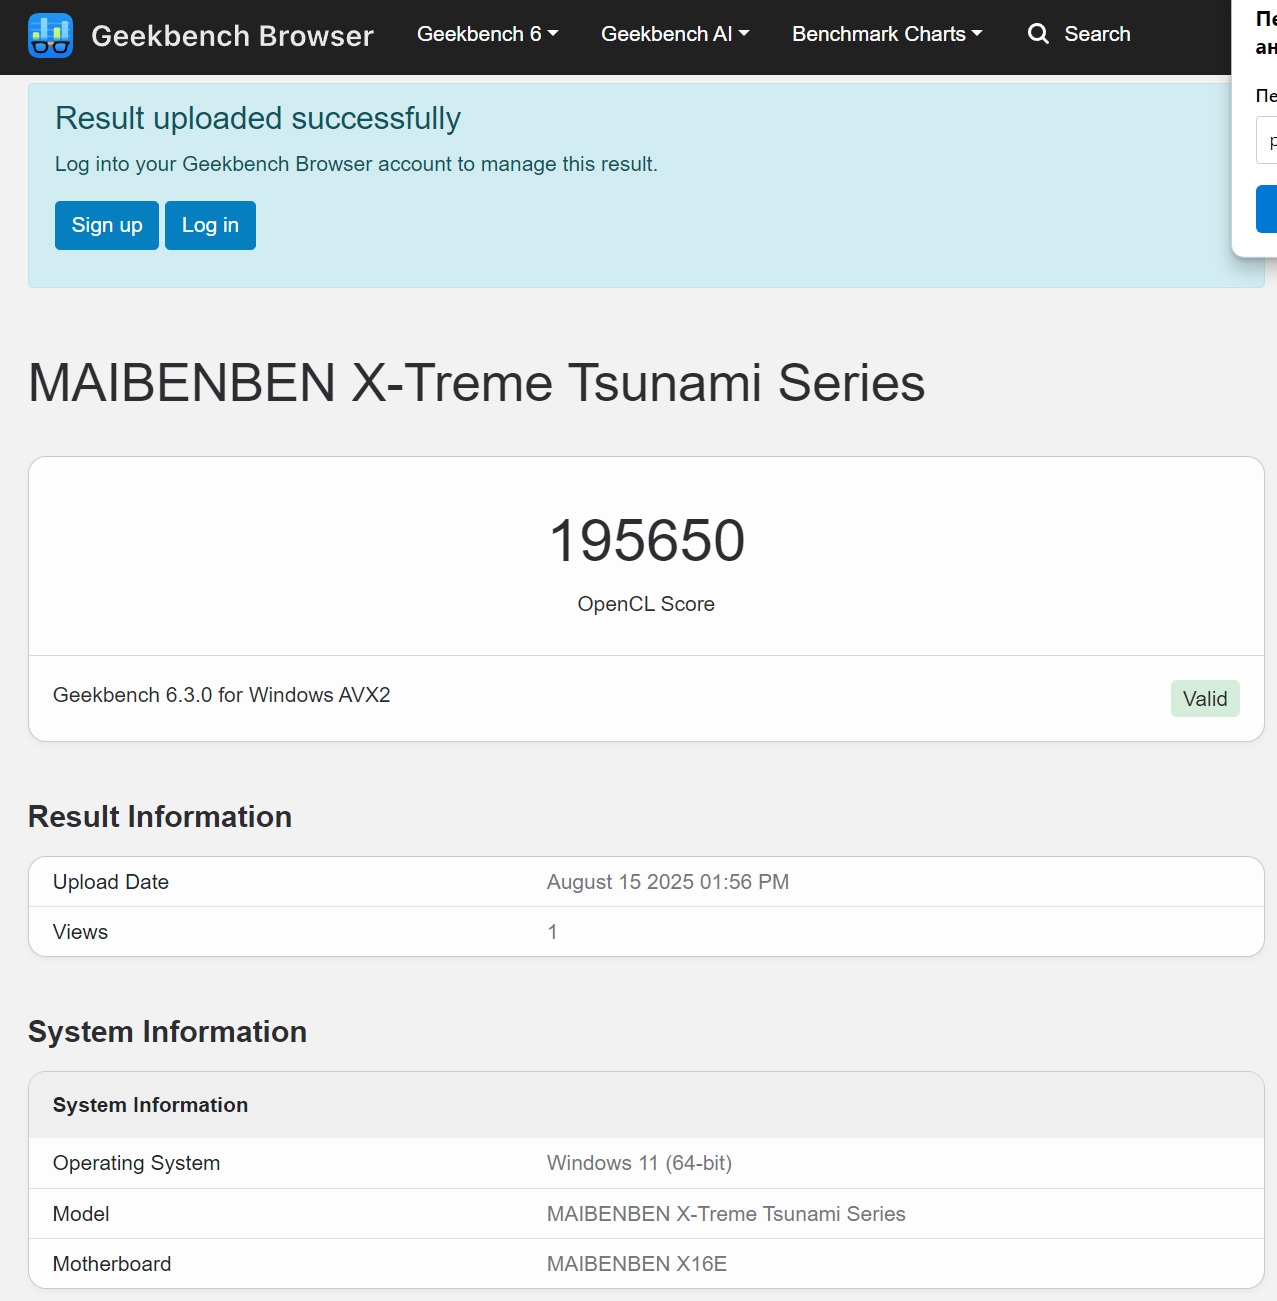Viewport: 1277px width, 1301px height.
Task: Click the Log into your Geekbench Browser account text
Action: pos(356,164)
